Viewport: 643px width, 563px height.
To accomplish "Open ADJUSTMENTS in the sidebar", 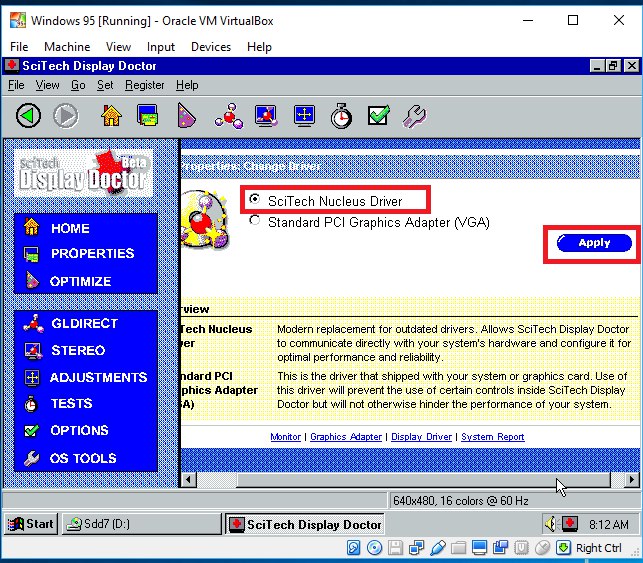I will point(85,377).
